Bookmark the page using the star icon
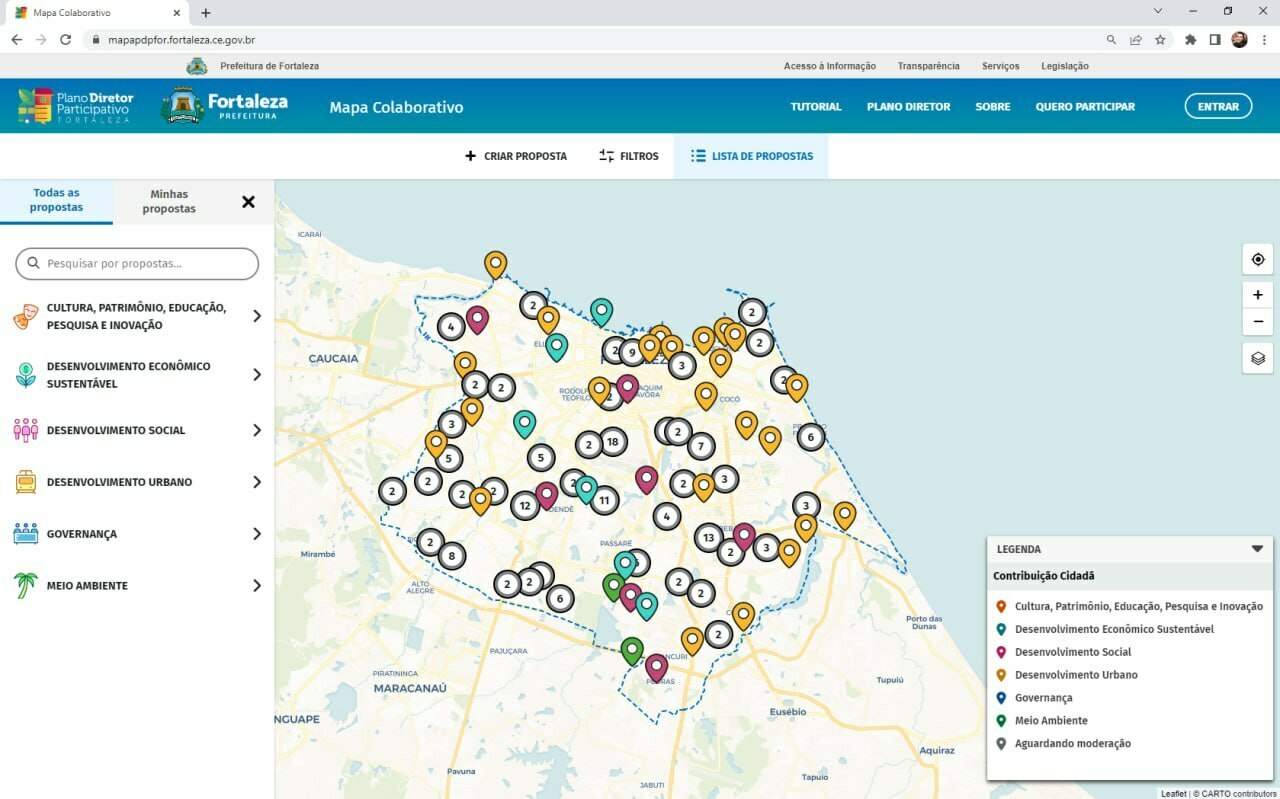 pos(1160,40)
